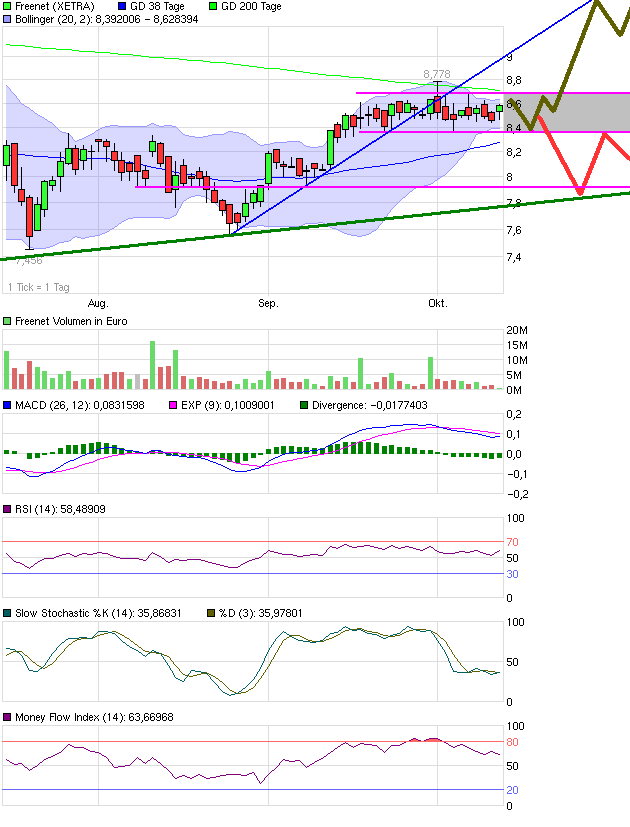The width and height of the screenshot is (630, 827).
Task: Click the 0,2 MACD axis label
Action: coord(513,415)
